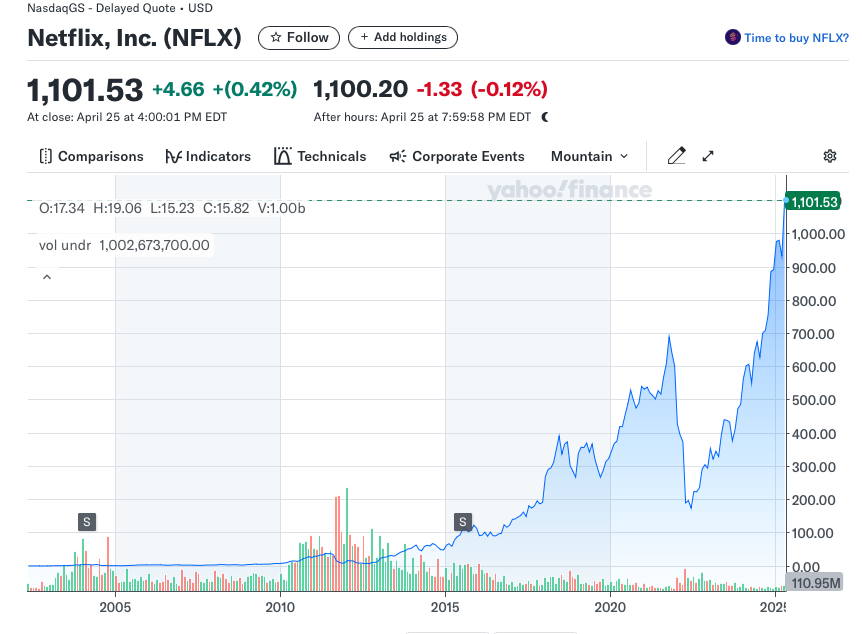Screen dimensions: 862x634
Task: Click the vol undr 1,002,673,700.00 label
Action: pos(124,245)
